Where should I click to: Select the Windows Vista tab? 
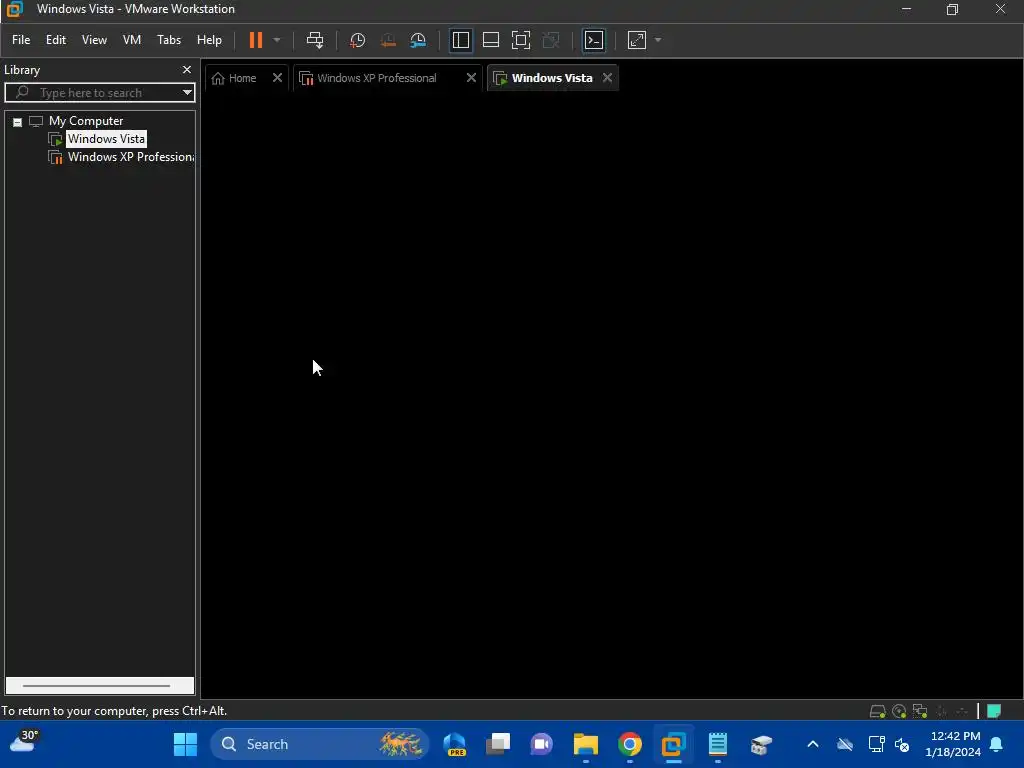tap(552, 78)
